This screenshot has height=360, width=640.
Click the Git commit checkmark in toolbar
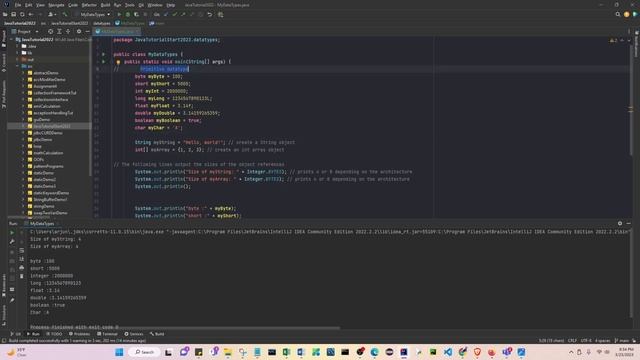pyautogui.click(x=175, y=14)
